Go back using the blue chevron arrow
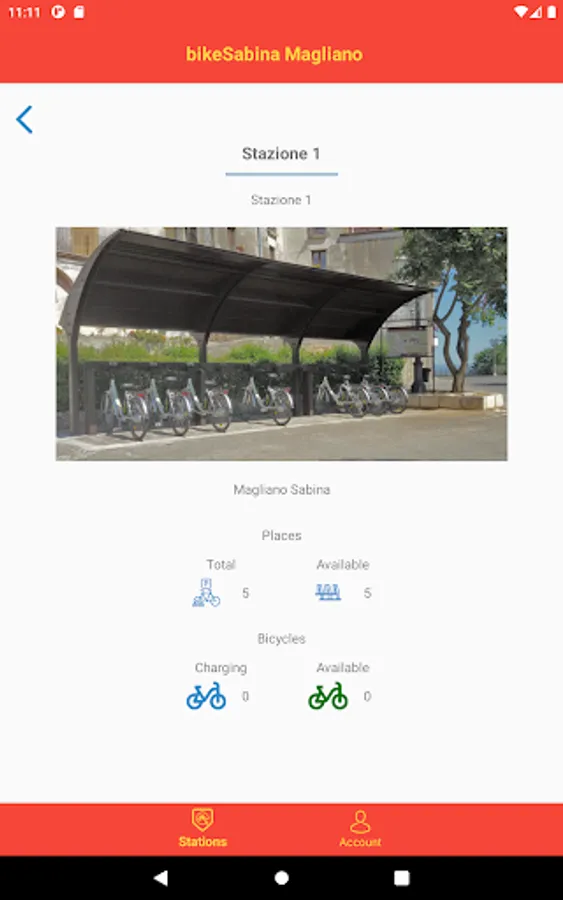This screenshot has width=563, height=900. click(x=24, y=120)
